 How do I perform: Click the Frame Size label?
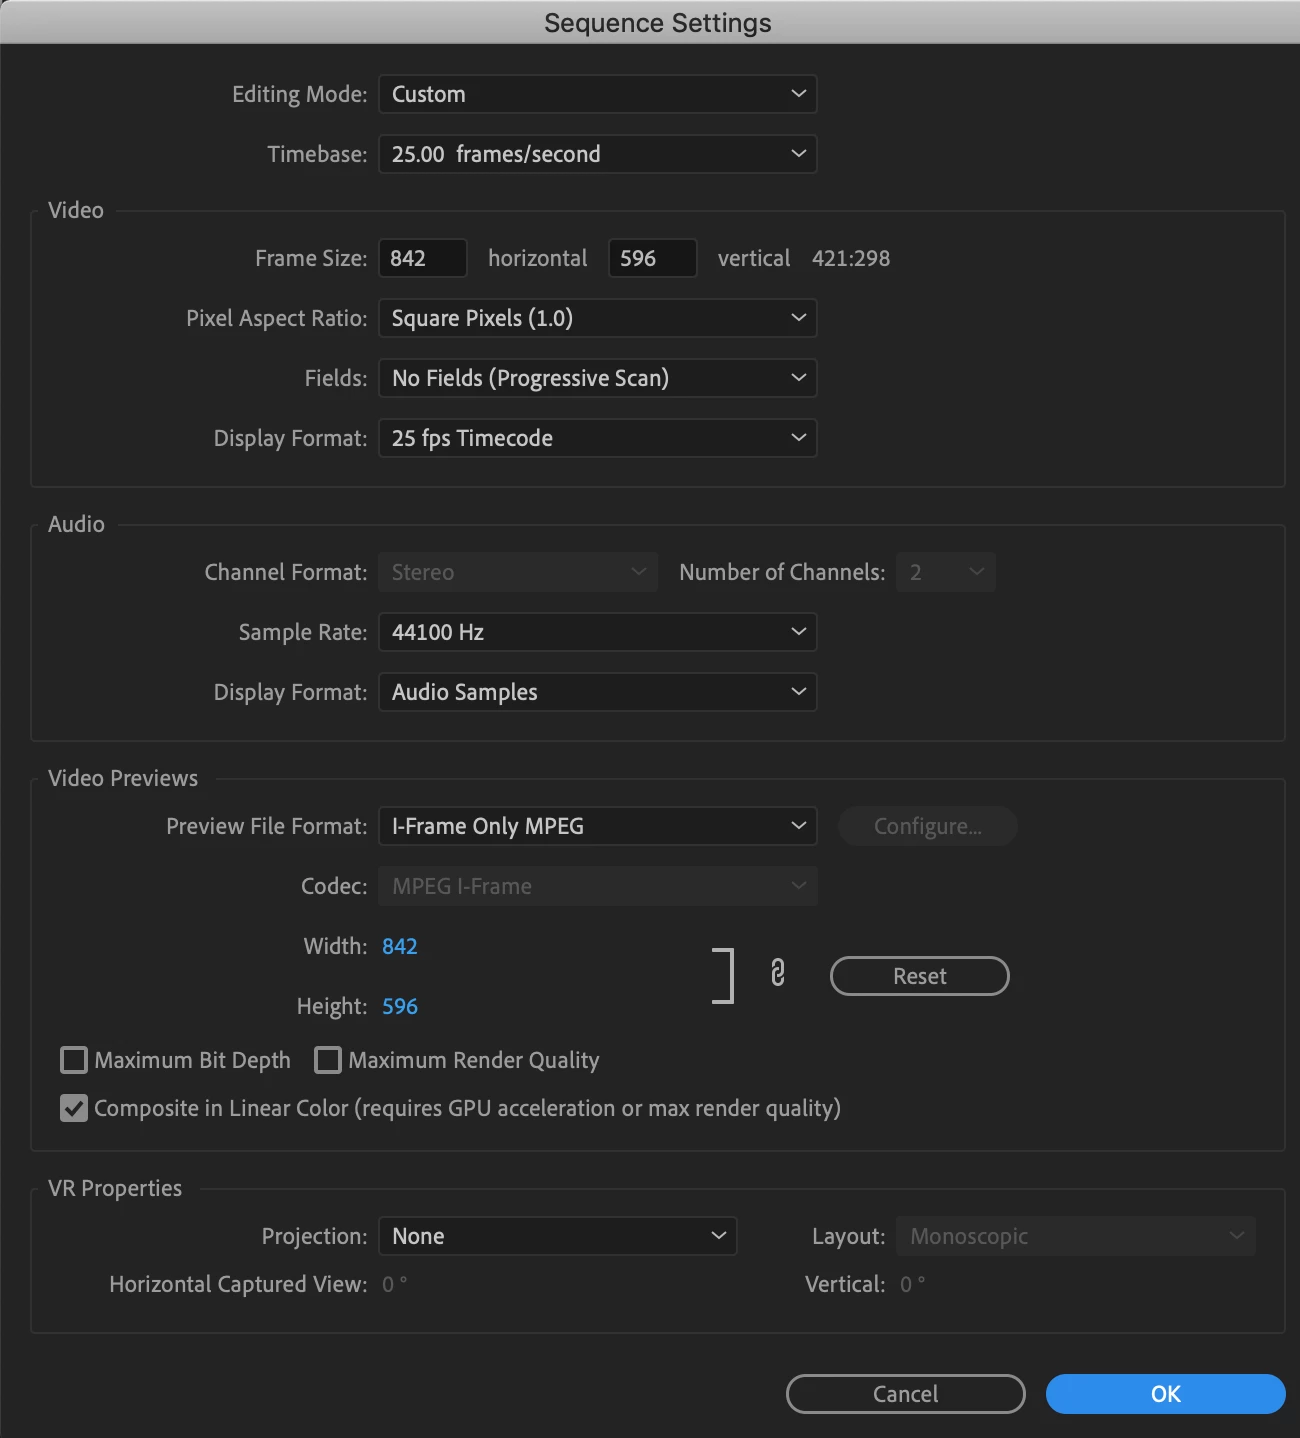[x=311, y=258]
